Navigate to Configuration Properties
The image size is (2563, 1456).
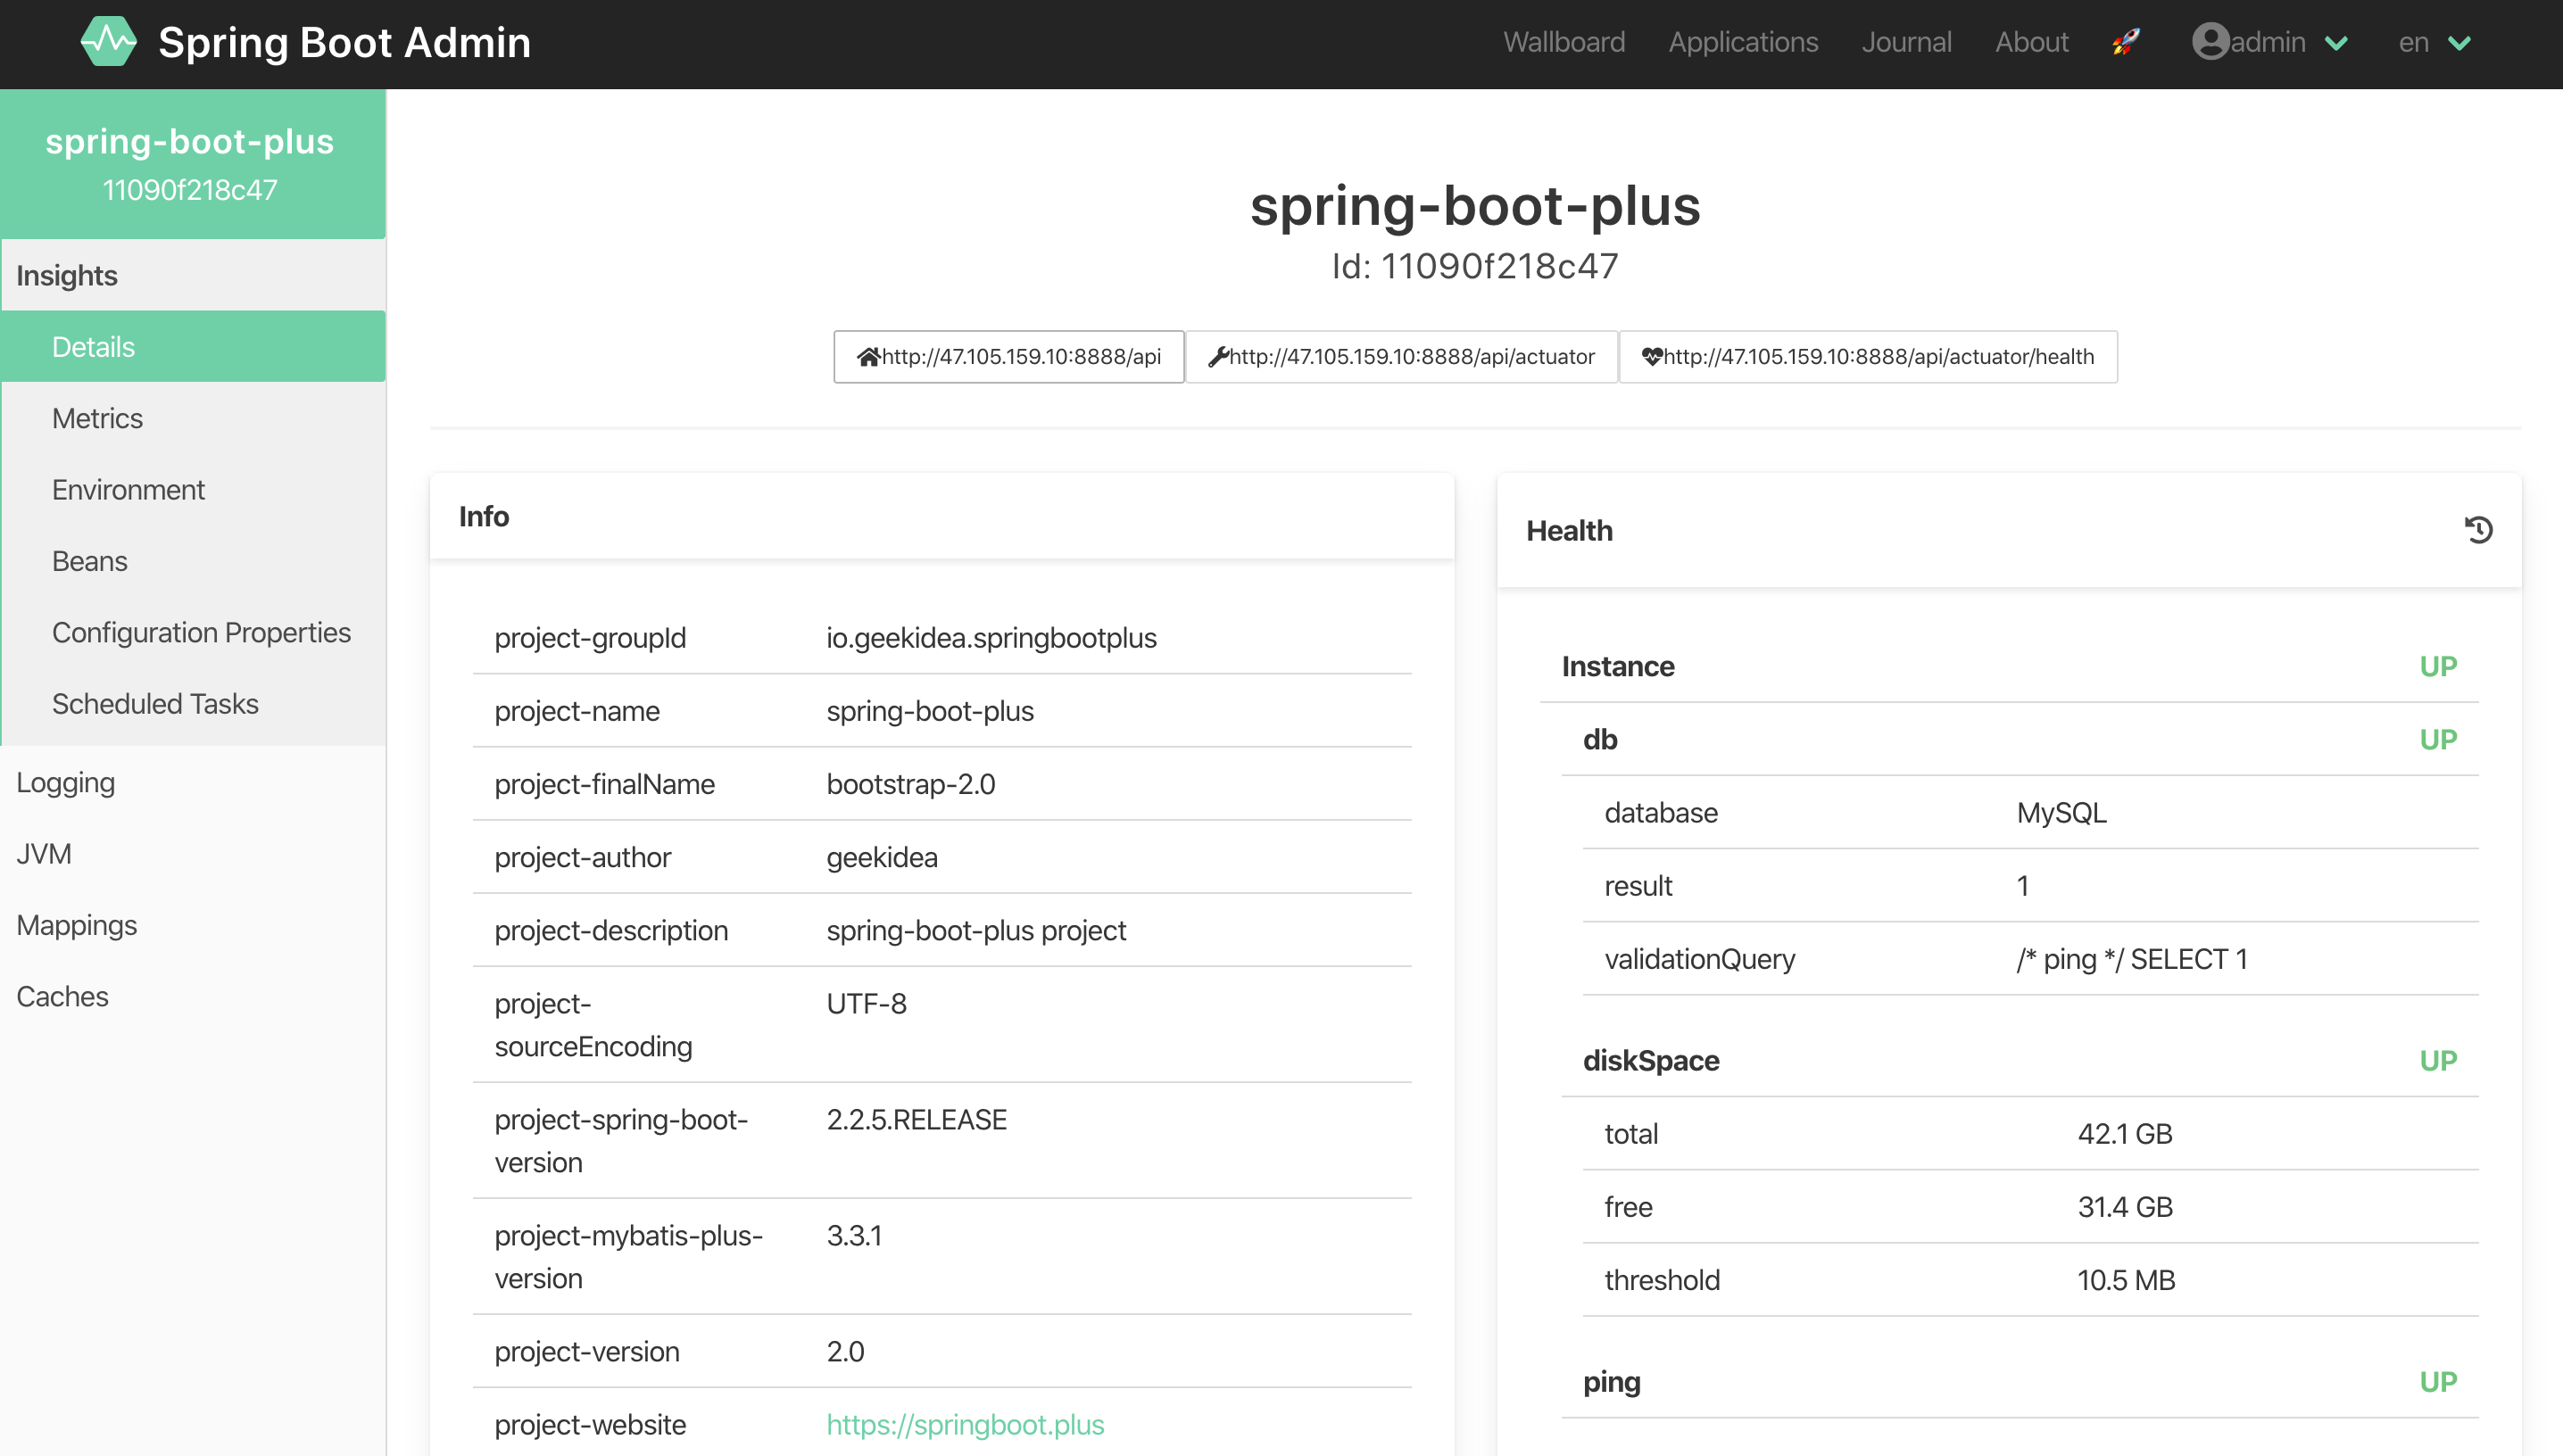[x=200, y=632]
